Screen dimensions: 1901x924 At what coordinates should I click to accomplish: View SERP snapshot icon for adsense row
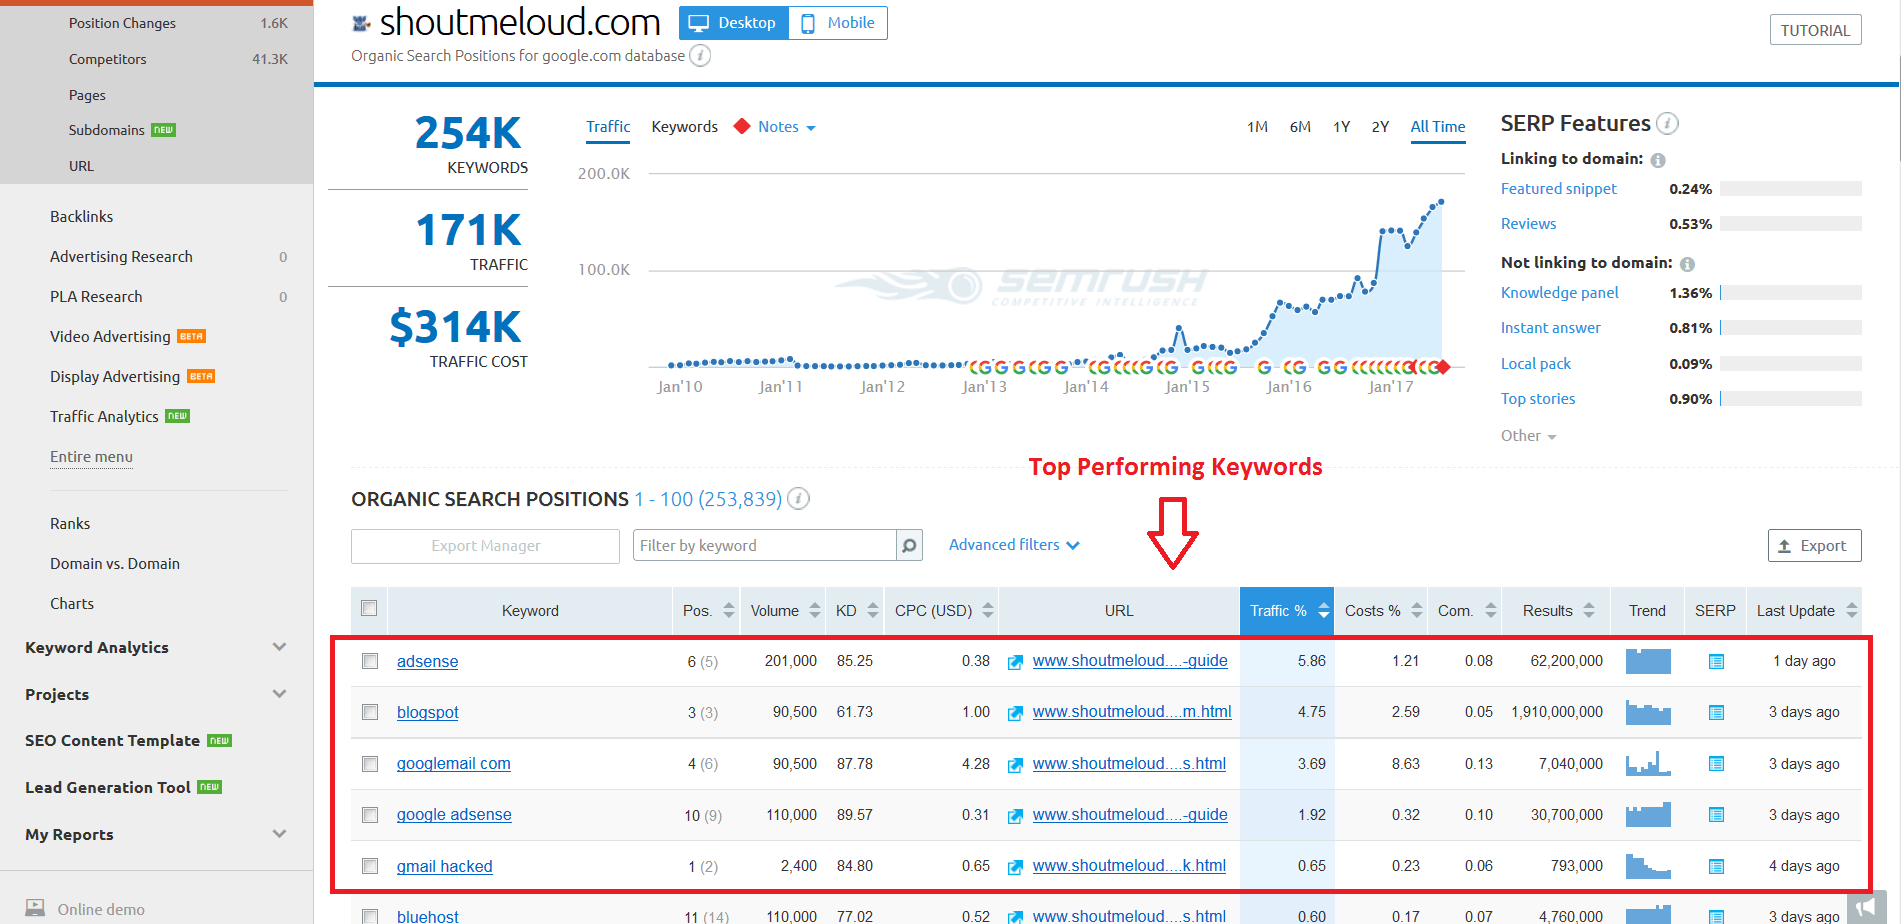click(x=1716, y=661)
